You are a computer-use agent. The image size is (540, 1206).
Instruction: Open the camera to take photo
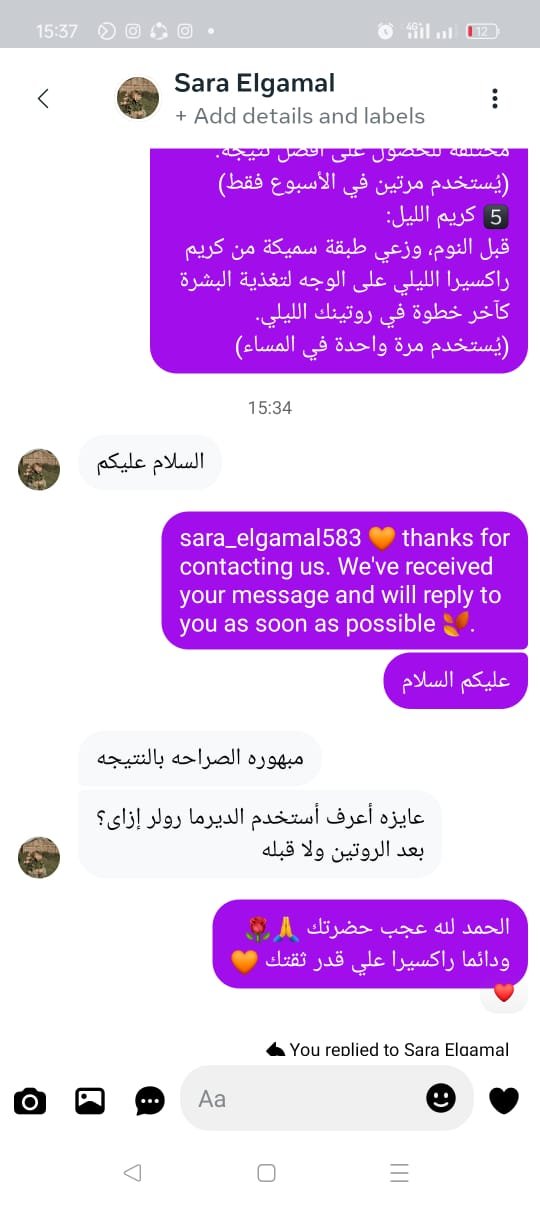(30, 1101)
